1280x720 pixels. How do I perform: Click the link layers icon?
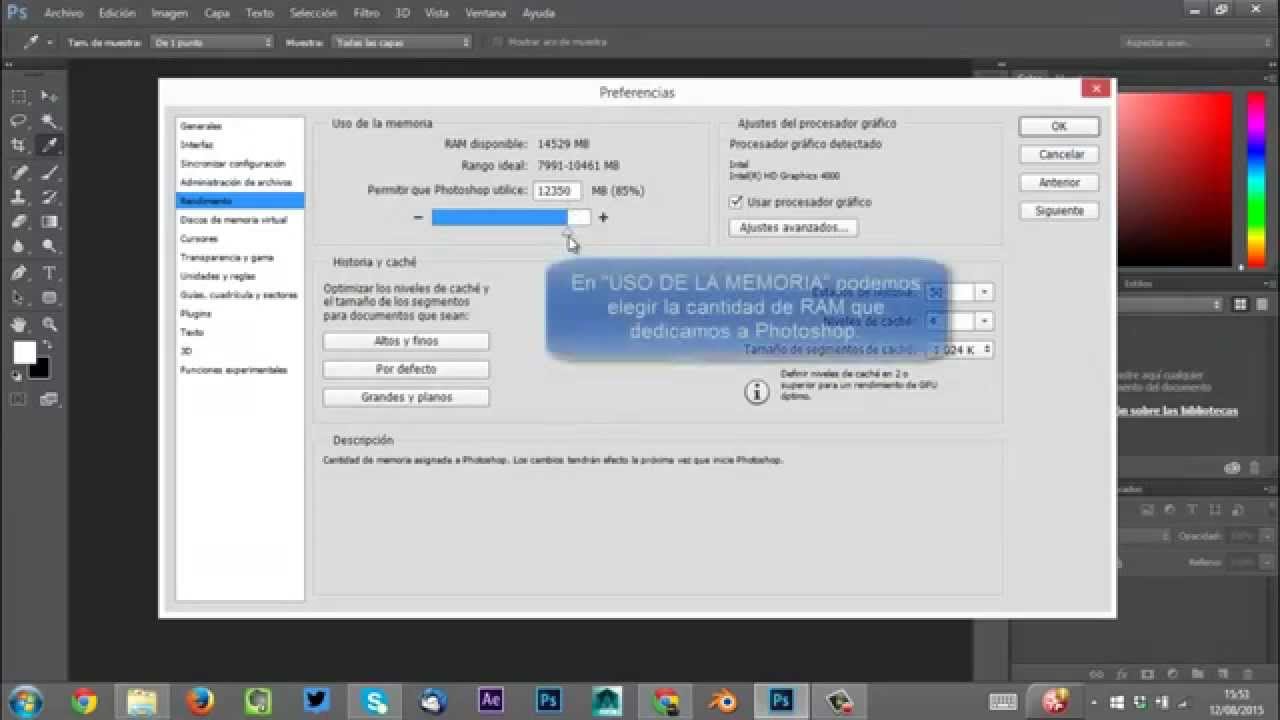point(1096,675)
